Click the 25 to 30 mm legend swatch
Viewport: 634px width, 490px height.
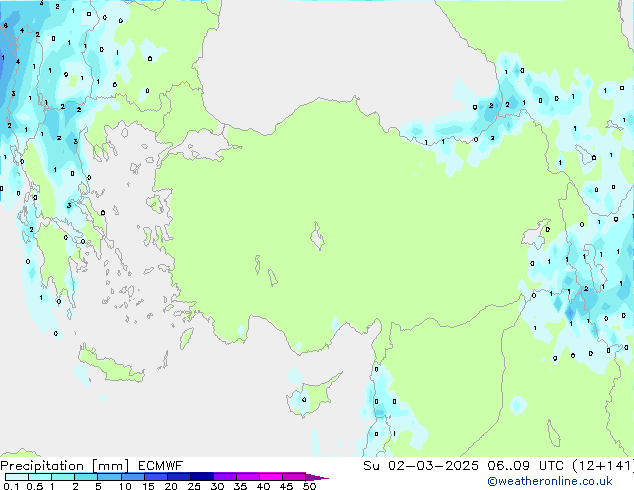pos(201,477)
